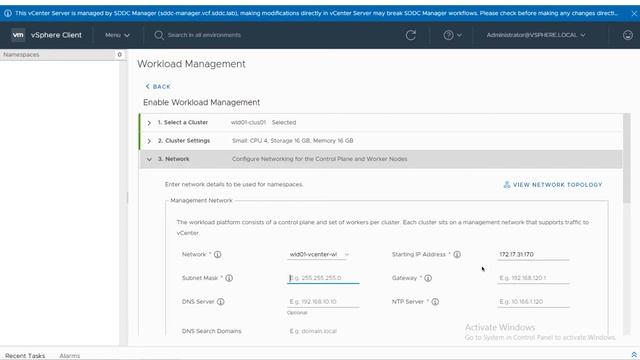Click the vm logo icon
The width and height of the screenshot is (640, 360).
pyautogui.click(x=18, y=35)
